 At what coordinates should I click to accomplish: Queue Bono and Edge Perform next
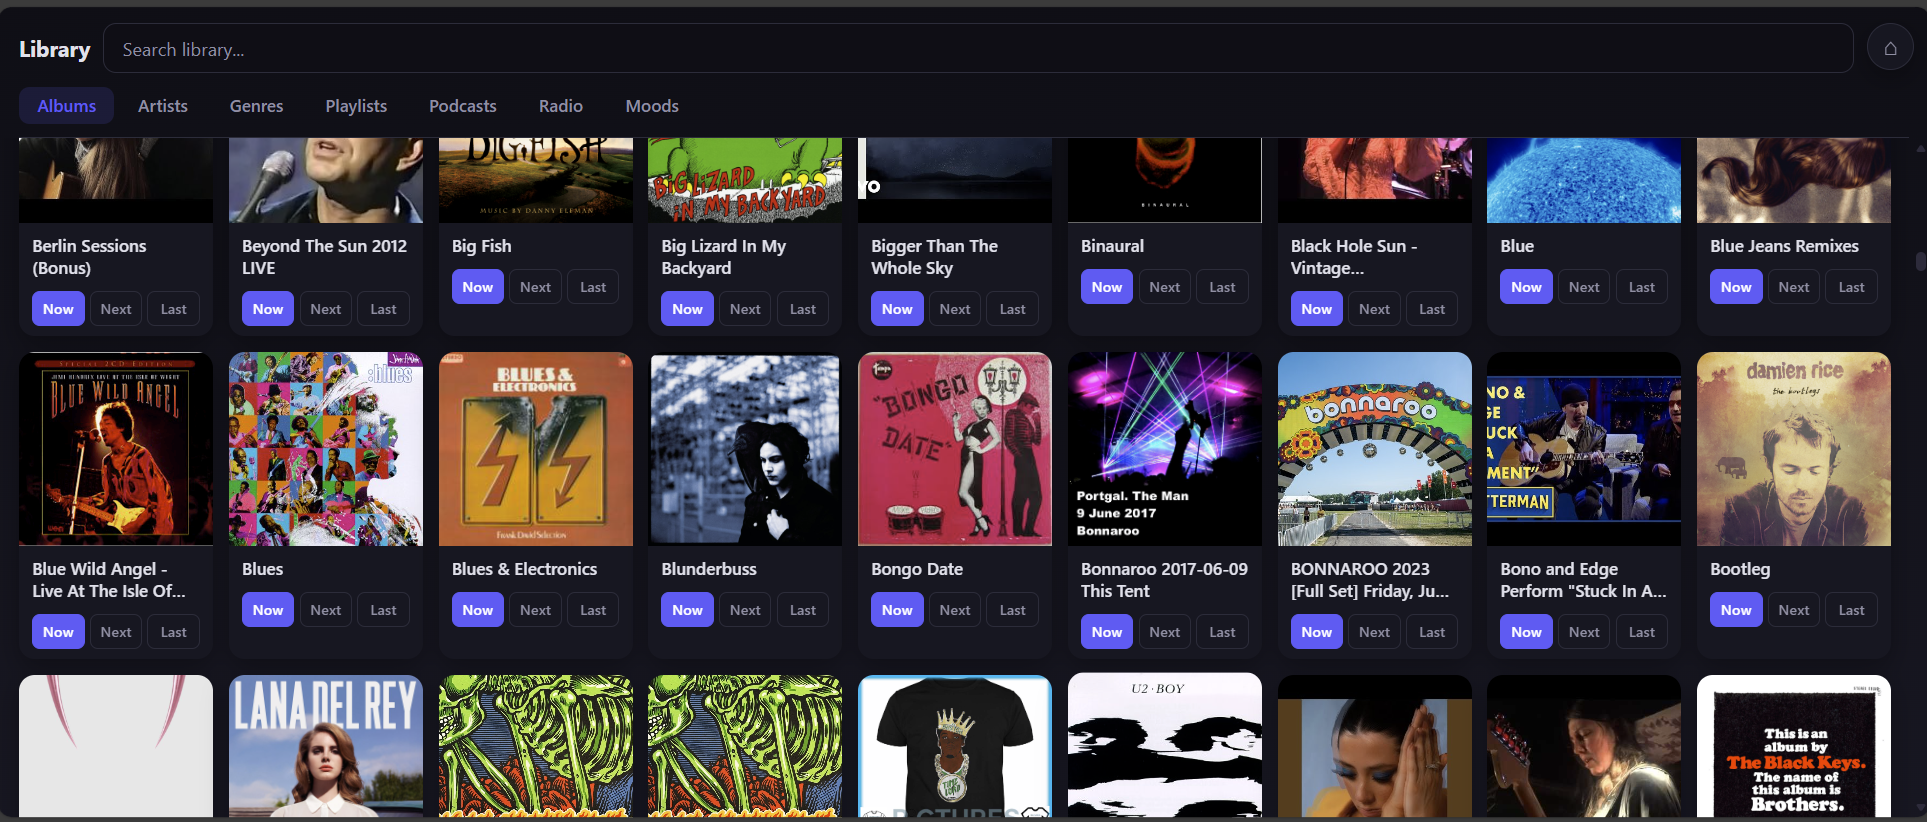pyautogui.click(x=1584, y=632)
